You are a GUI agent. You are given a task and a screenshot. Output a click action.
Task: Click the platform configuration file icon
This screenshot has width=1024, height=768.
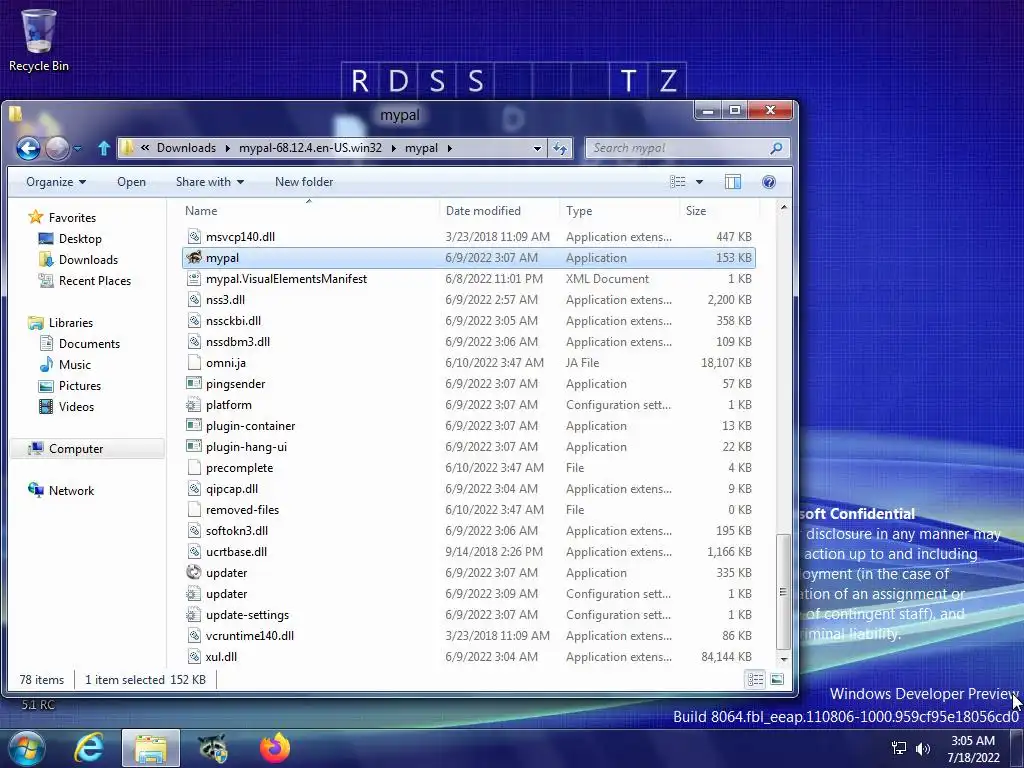click(x=193, y=405)
